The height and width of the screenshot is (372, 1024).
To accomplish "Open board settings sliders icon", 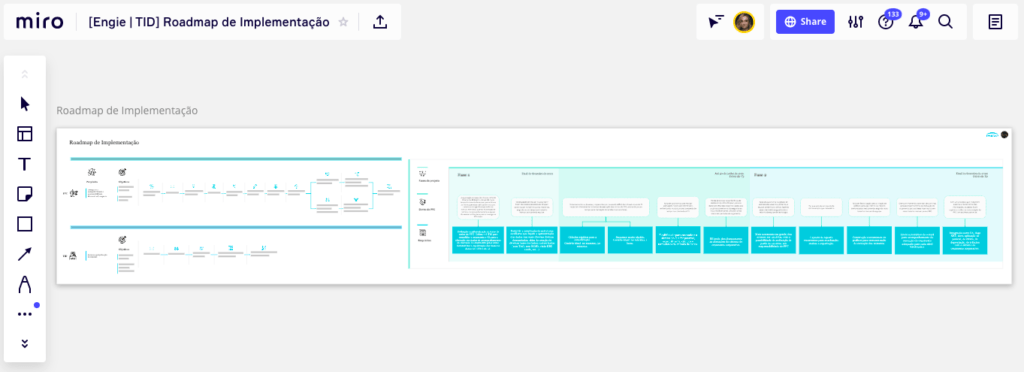I will point(856,22).
